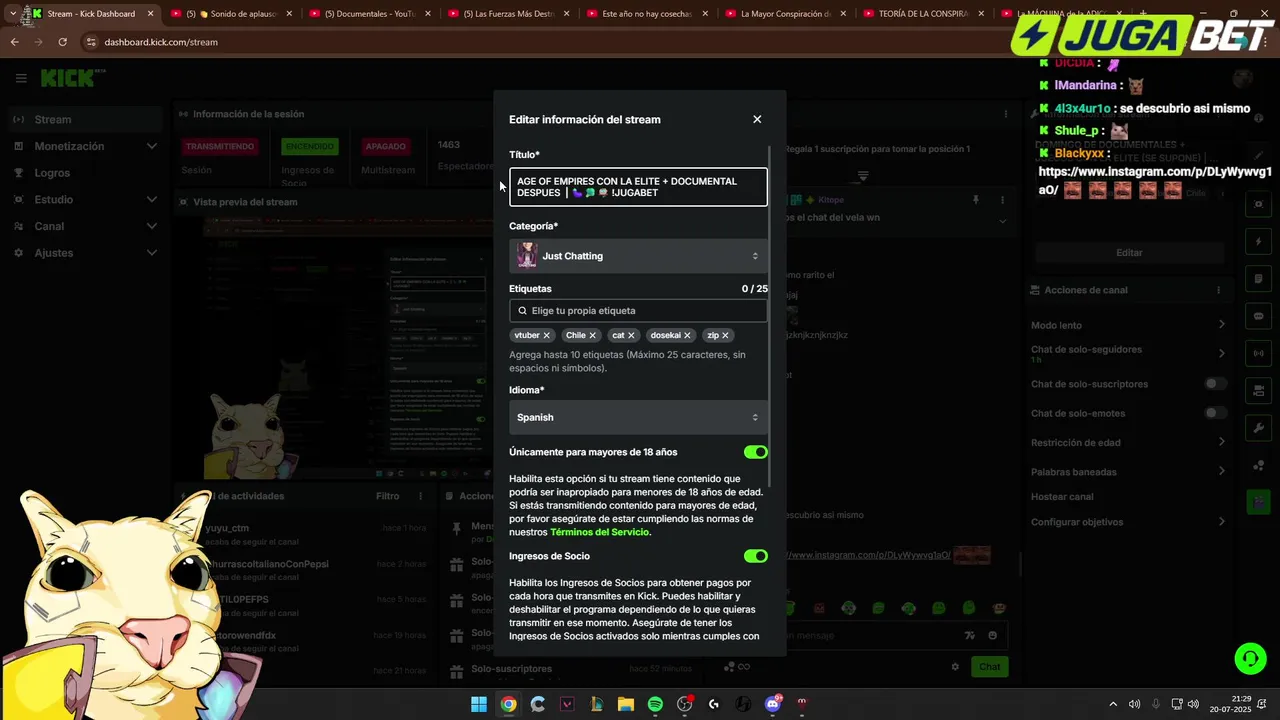1280x720 pixels.
Task: Open the Idioma Spanish dropdown
Action: [638, 417]
